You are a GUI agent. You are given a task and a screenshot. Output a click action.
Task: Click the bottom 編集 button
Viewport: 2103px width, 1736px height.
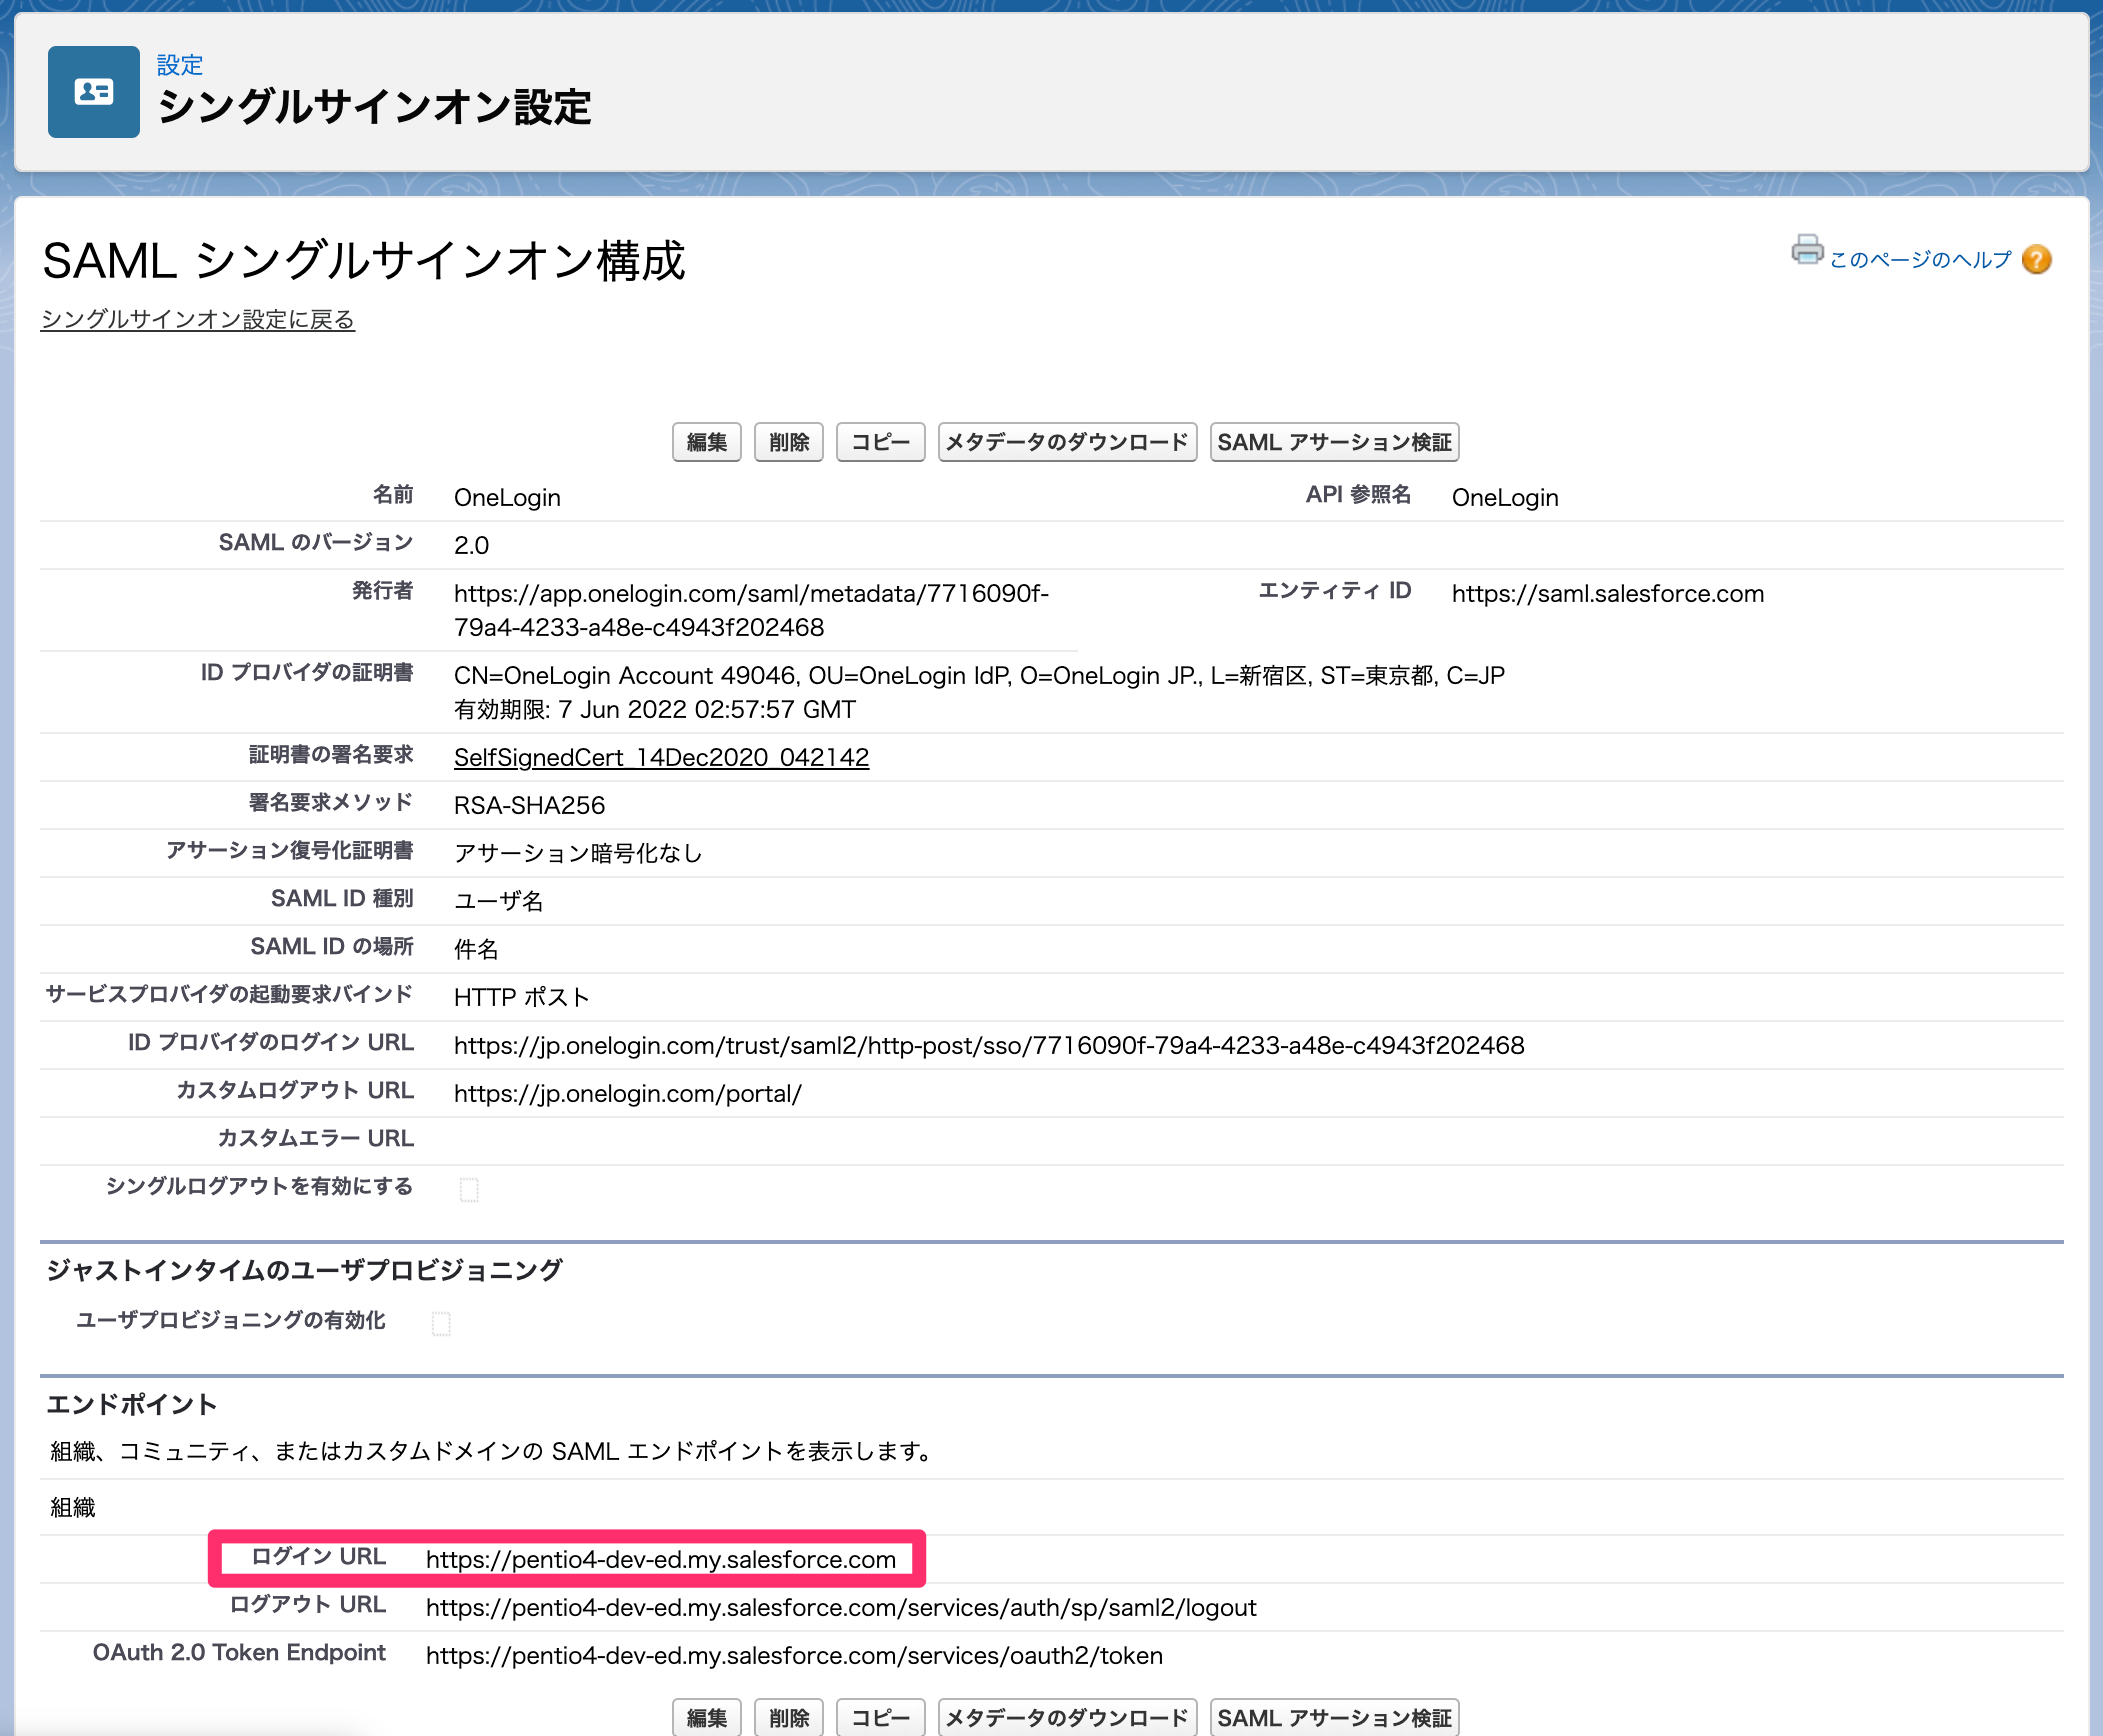[707, 1717]
